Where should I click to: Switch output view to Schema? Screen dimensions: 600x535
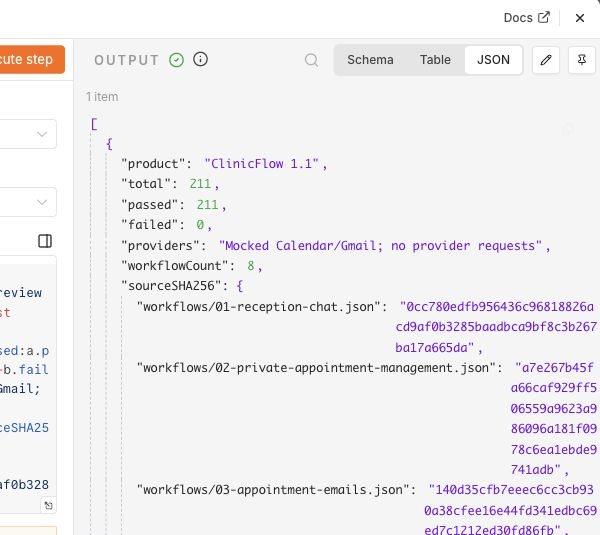370,60
